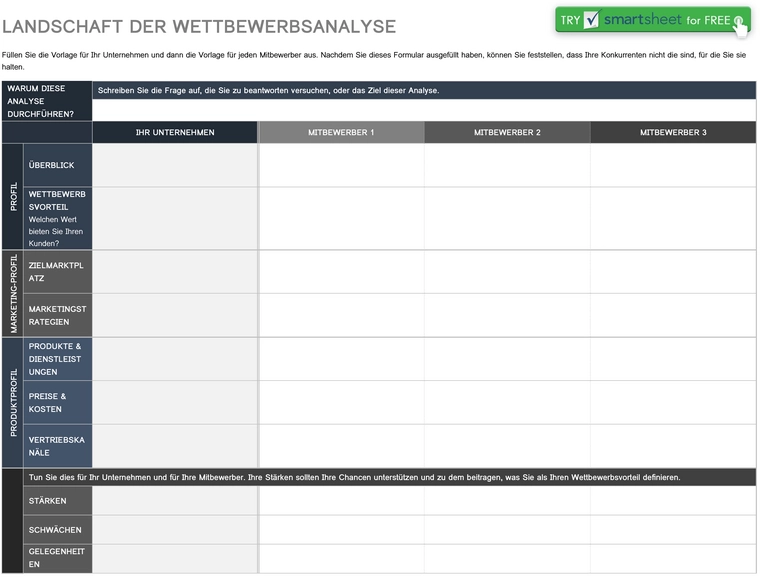Click the Gelegenheiten cell under Mitbewerber 1
The width and height of the screenshot is (760, 577).
tap(341, 559)
